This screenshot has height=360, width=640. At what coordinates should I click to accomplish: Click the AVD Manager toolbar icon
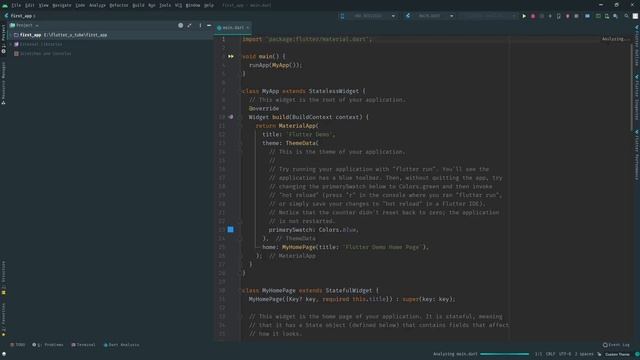pos(607,16)
